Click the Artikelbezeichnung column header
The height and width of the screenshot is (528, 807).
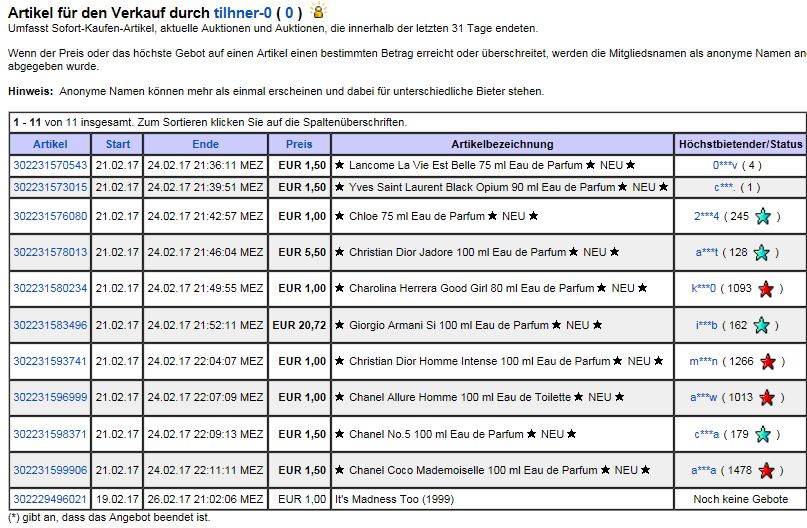pos(502,144)
